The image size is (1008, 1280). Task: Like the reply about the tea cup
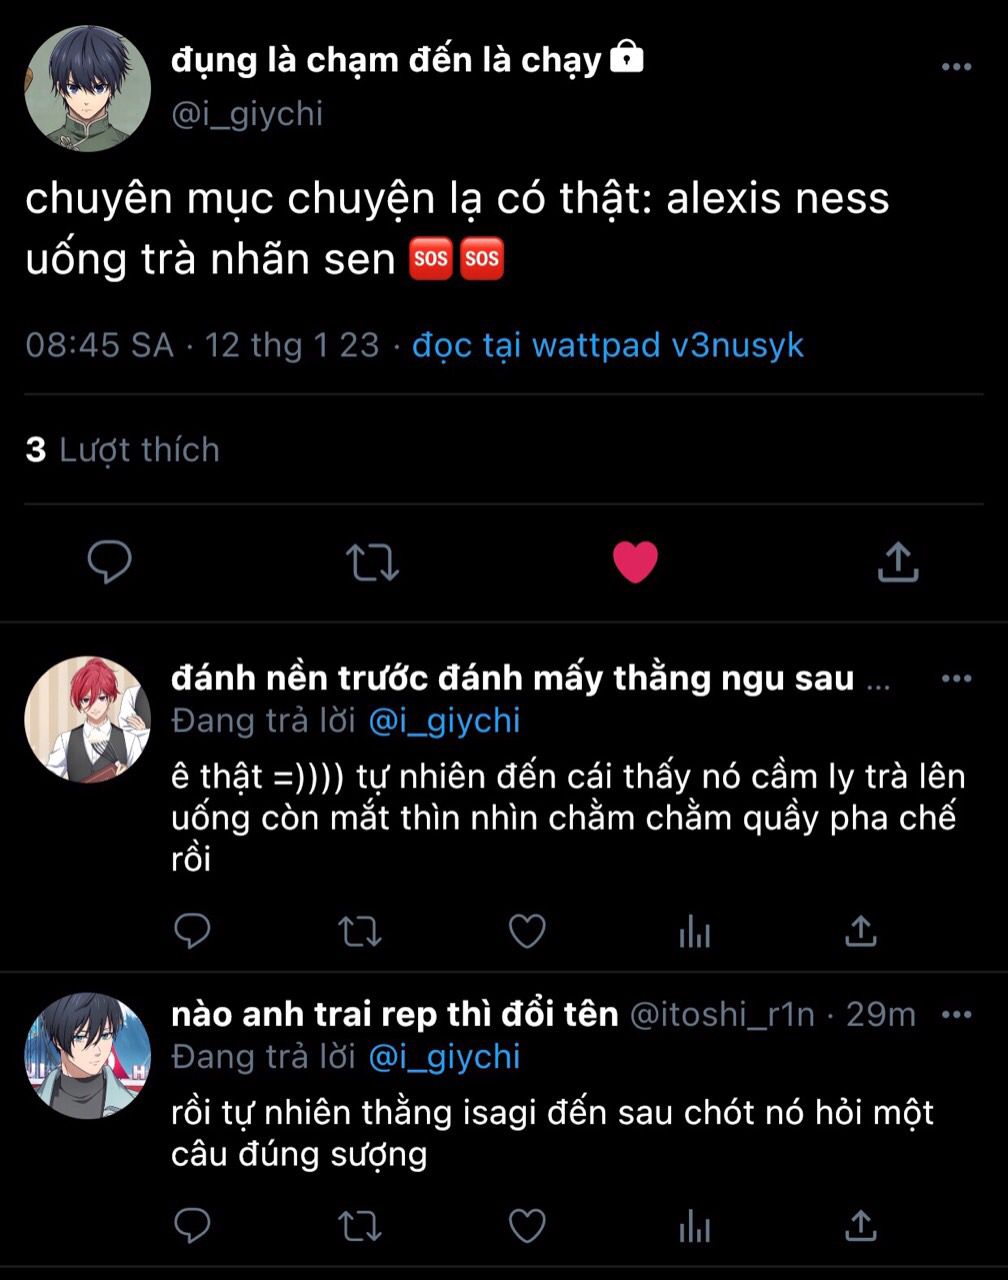[x=527, y=932]
